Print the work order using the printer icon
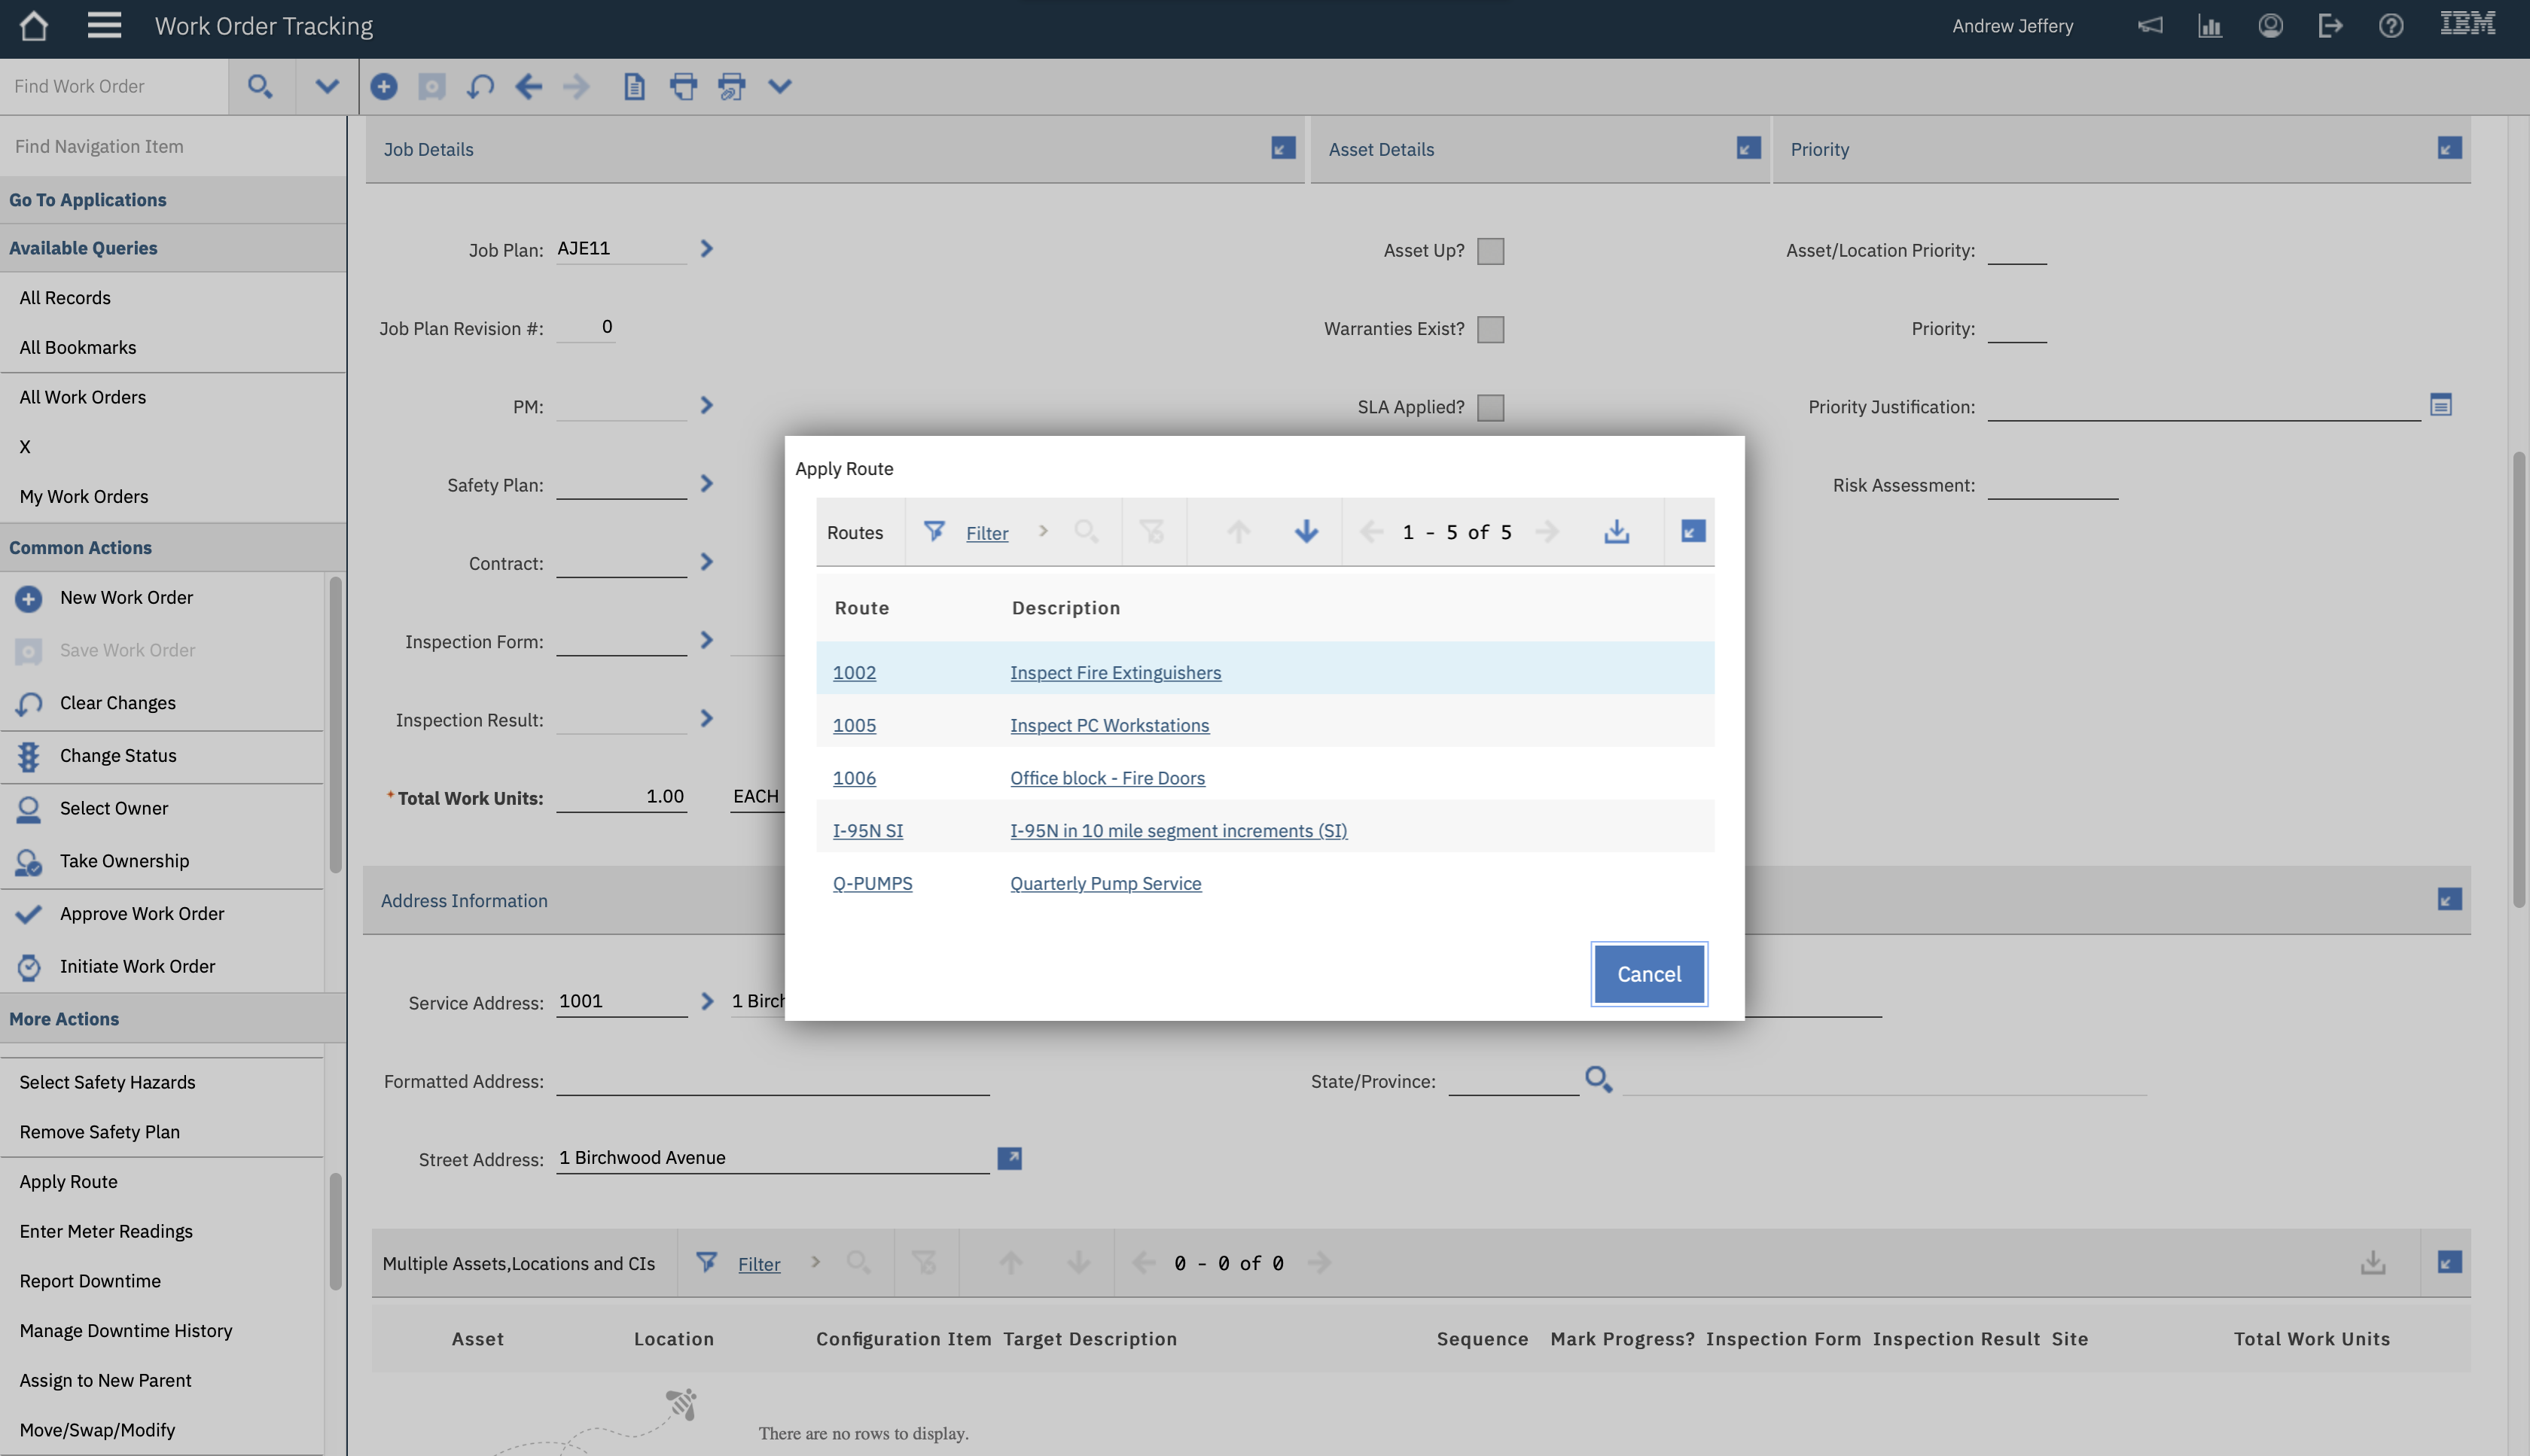Viewport: 2530px width, 1456px height. tap(683, 86)
